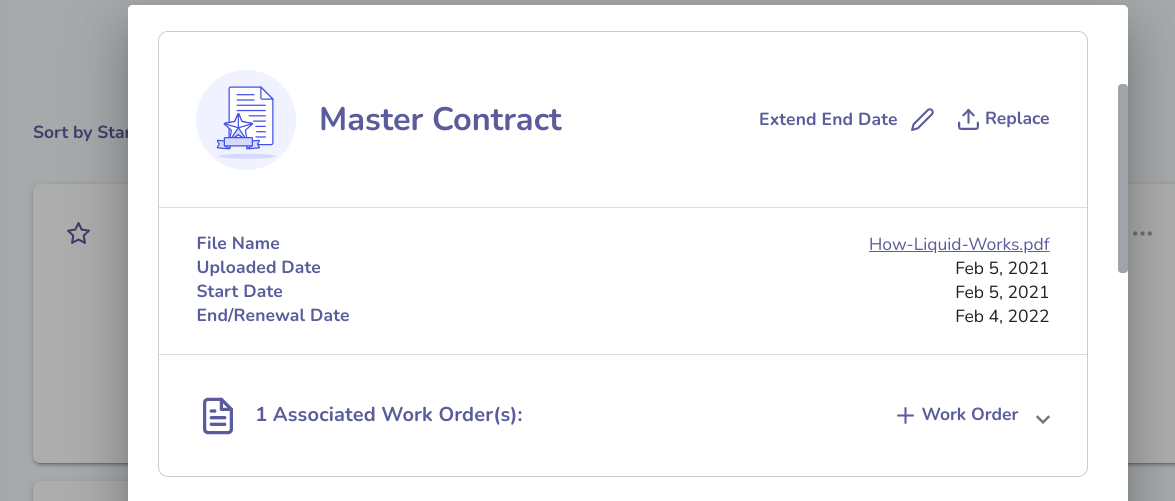Image resolution: width=1175 pixels, height=501 pixels.
Task: Click the pencil edit icon
Action: coord(922,120)
